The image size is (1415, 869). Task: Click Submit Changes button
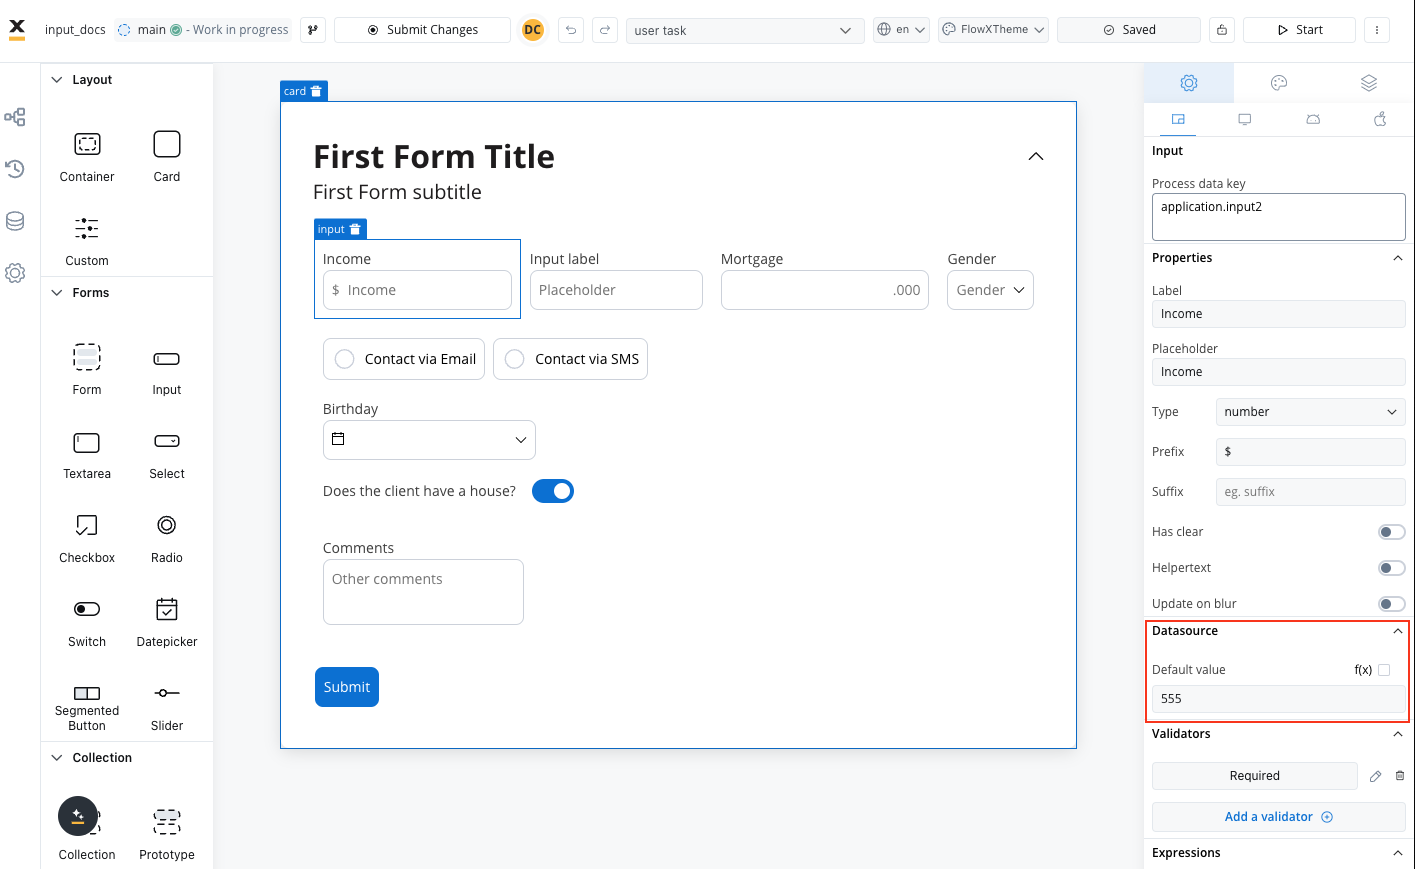(x=422, y=30)
